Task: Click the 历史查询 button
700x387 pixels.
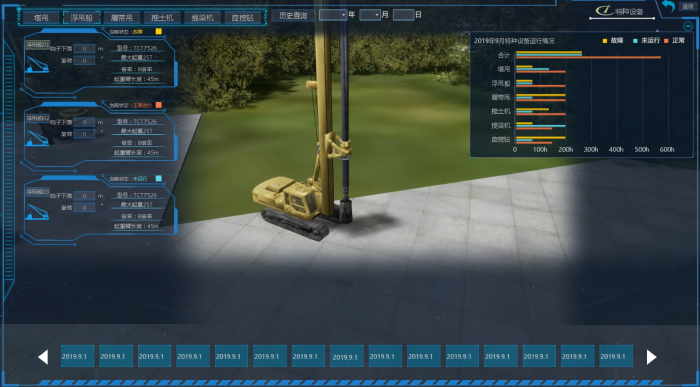Action: 293,16
